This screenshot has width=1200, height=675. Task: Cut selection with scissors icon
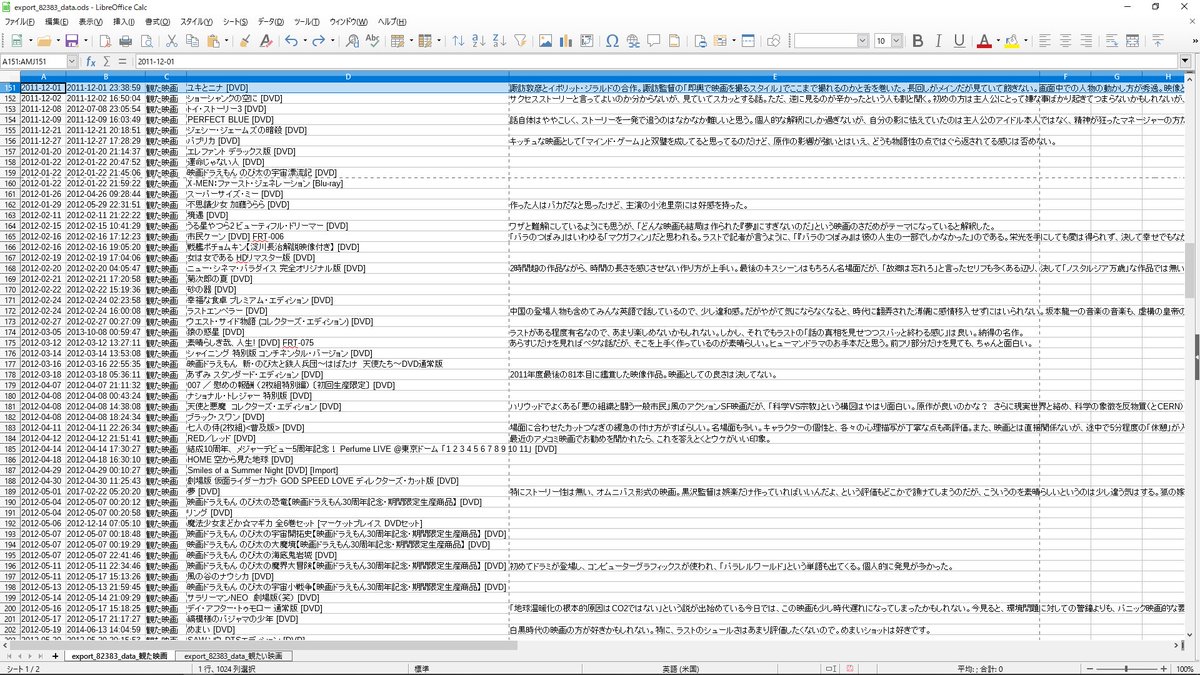click(171, 41)
